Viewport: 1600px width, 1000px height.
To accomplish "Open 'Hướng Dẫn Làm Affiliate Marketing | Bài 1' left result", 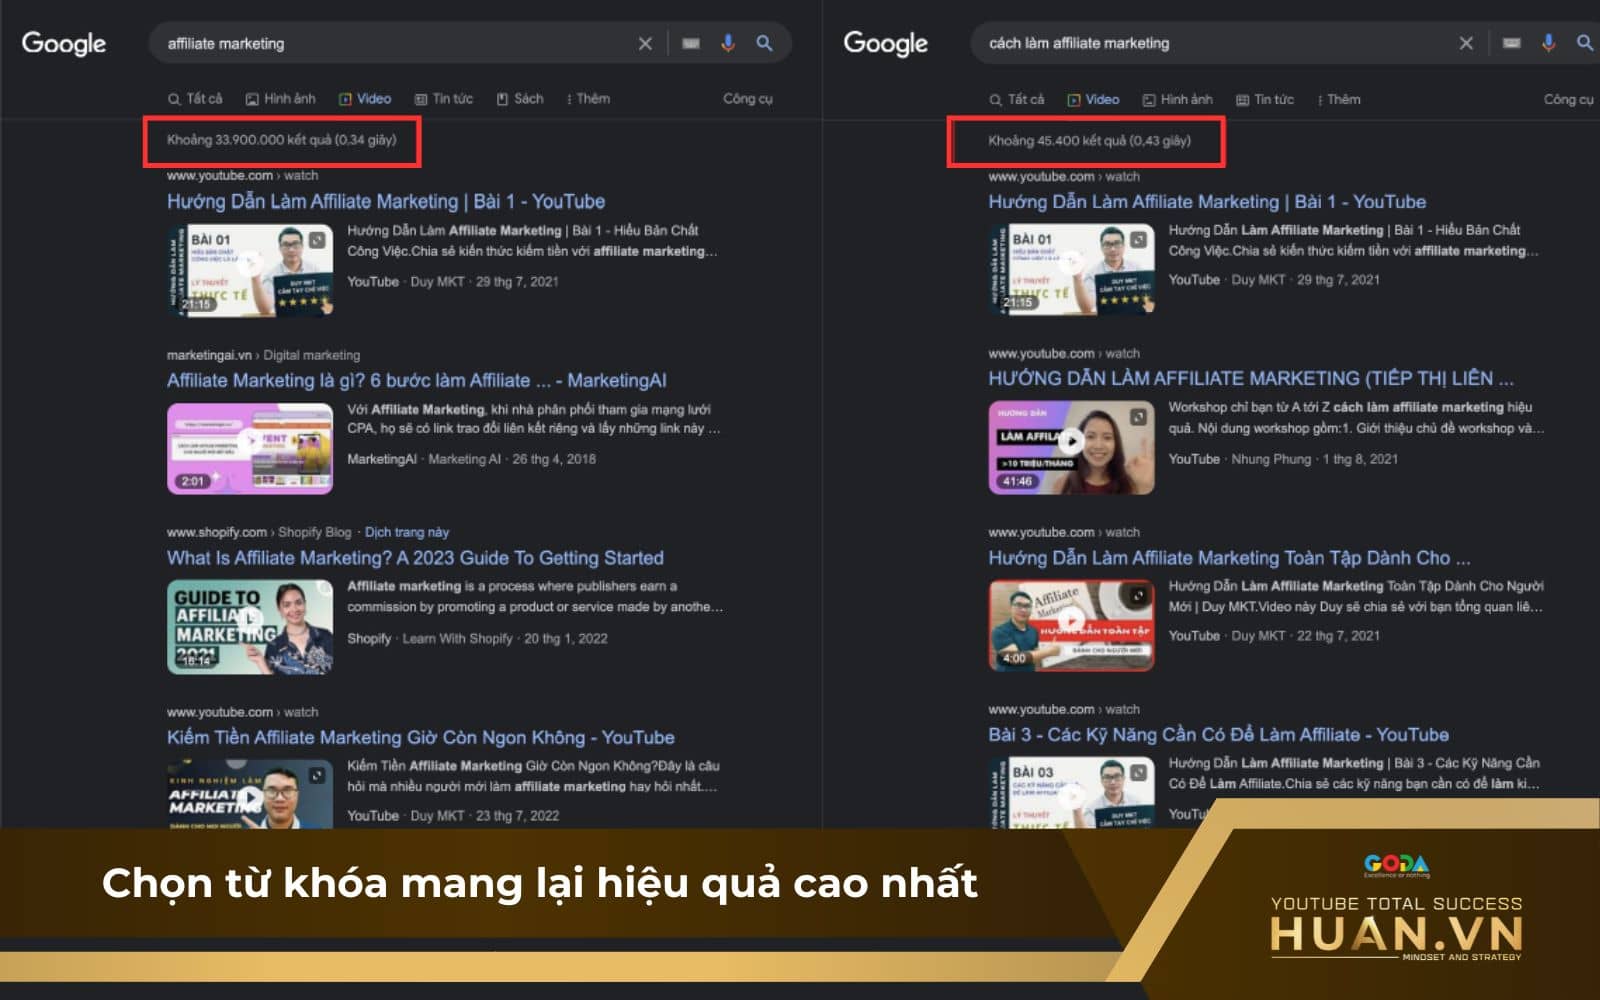I will point(386,201).
